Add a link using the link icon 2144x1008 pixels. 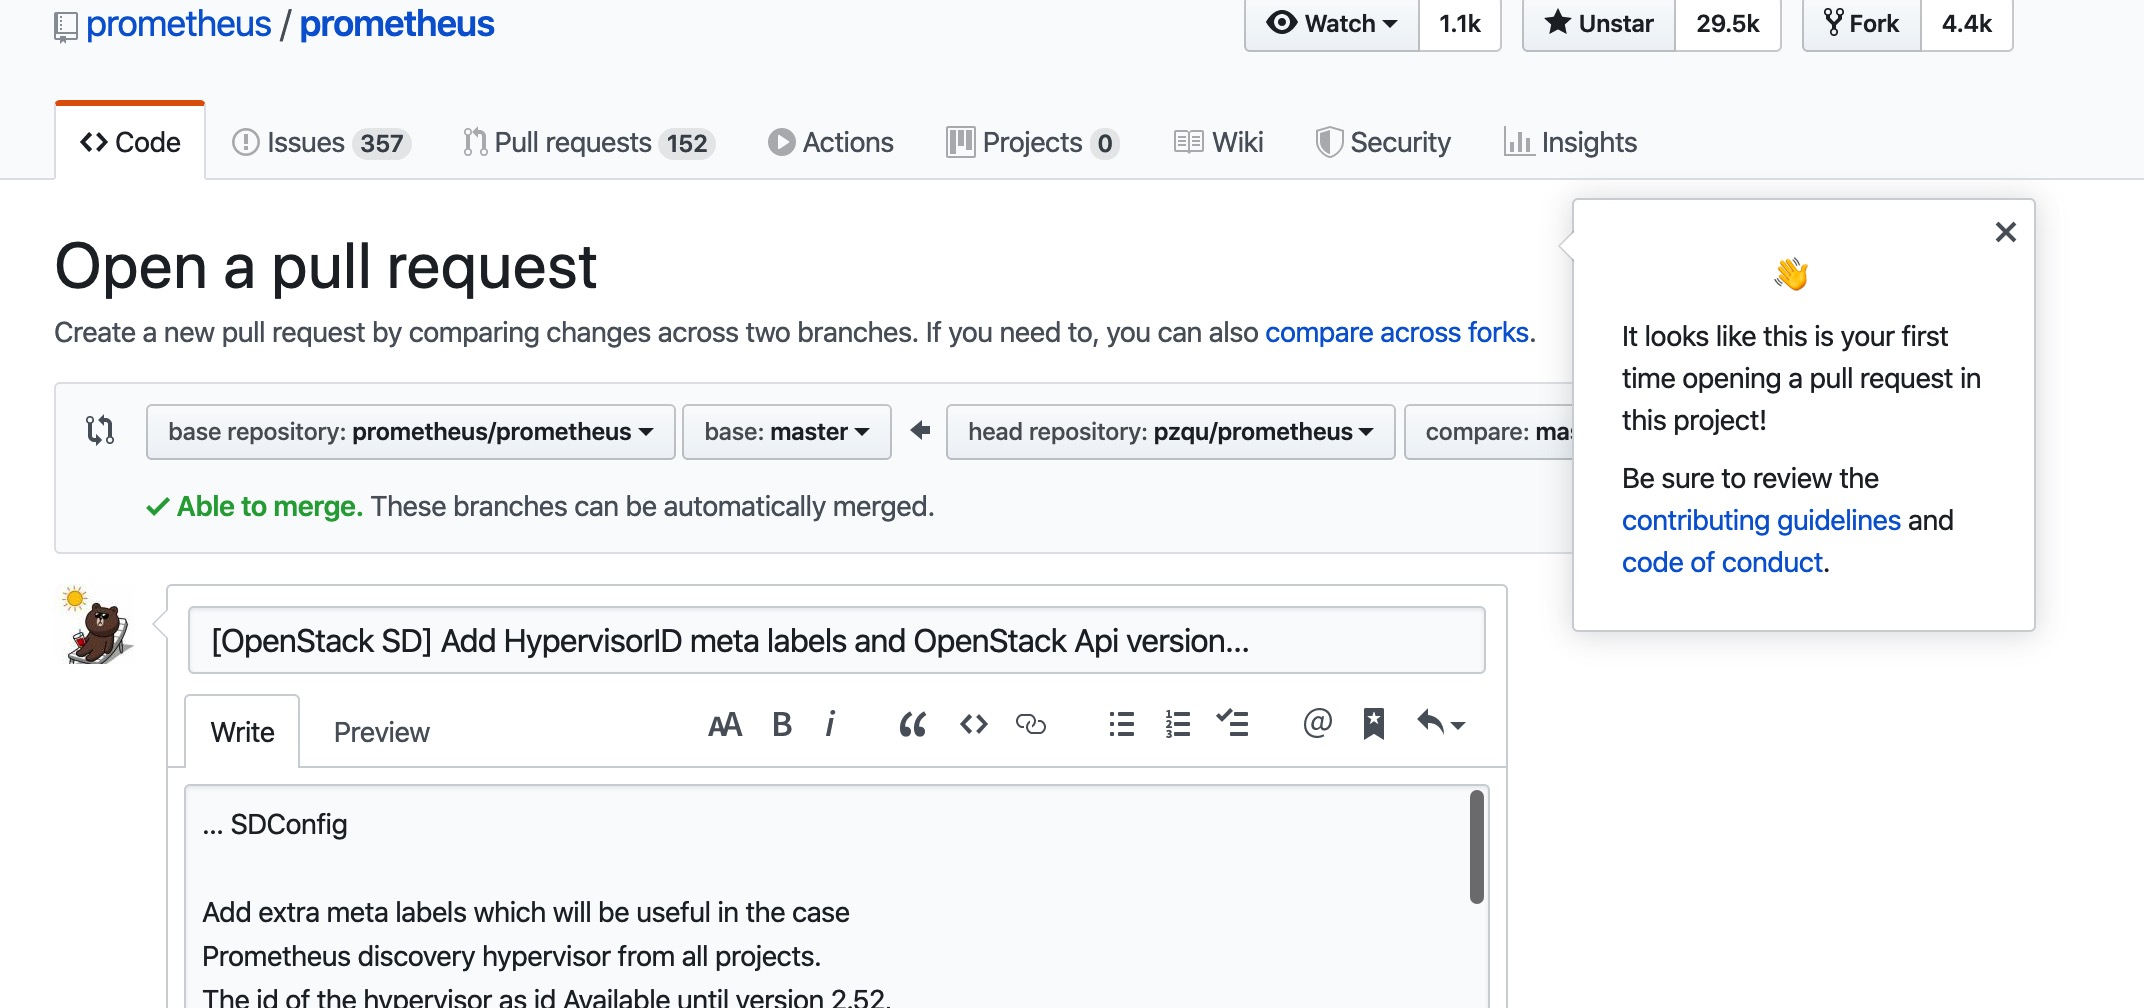coord(1031,724)
